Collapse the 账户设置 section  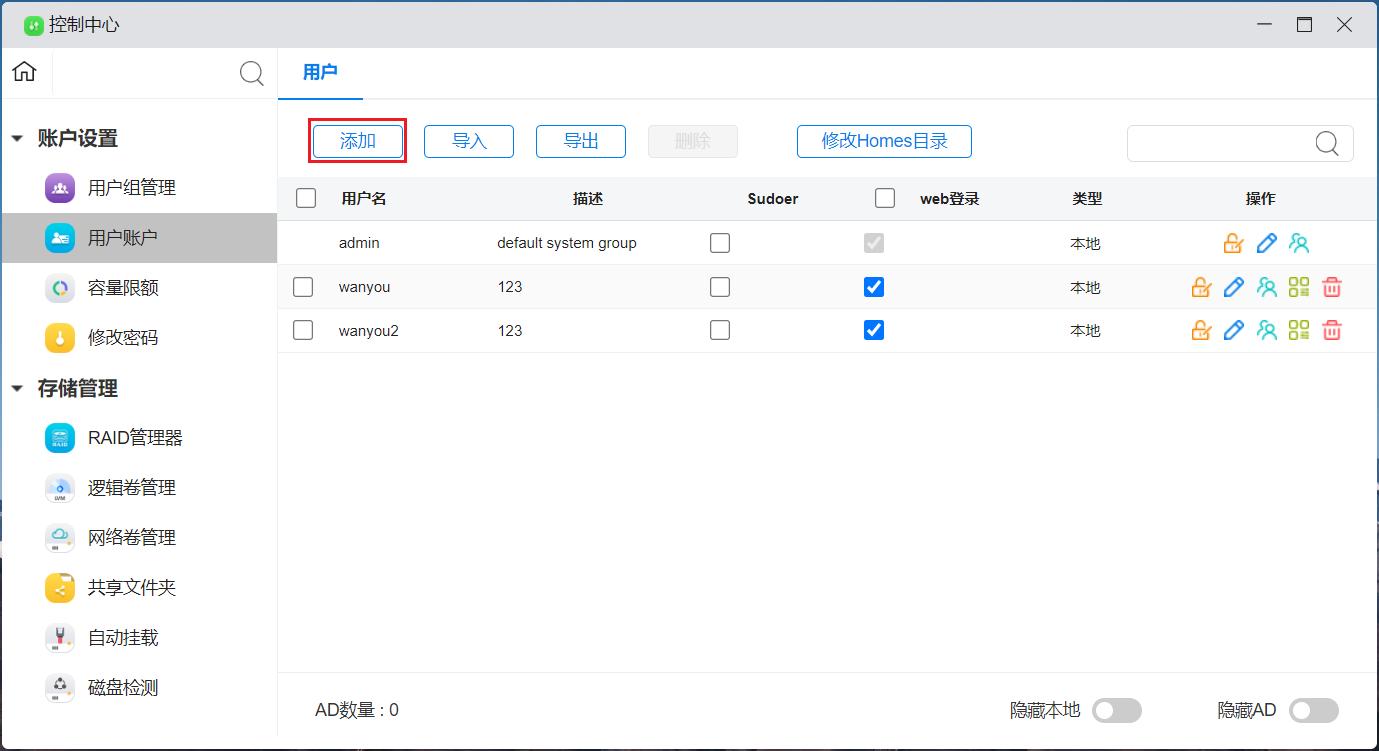click(17, 139)
